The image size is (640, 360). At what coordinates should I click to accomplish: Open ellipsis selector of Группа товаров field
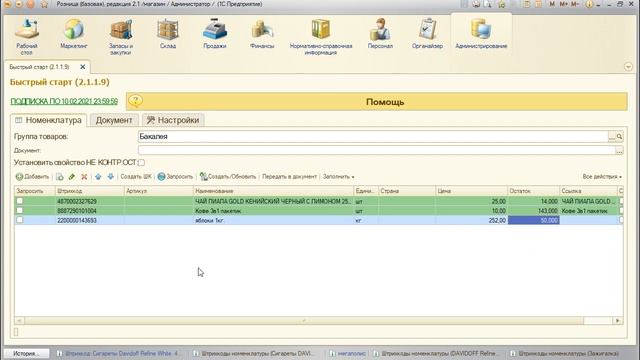pos(611,137)
